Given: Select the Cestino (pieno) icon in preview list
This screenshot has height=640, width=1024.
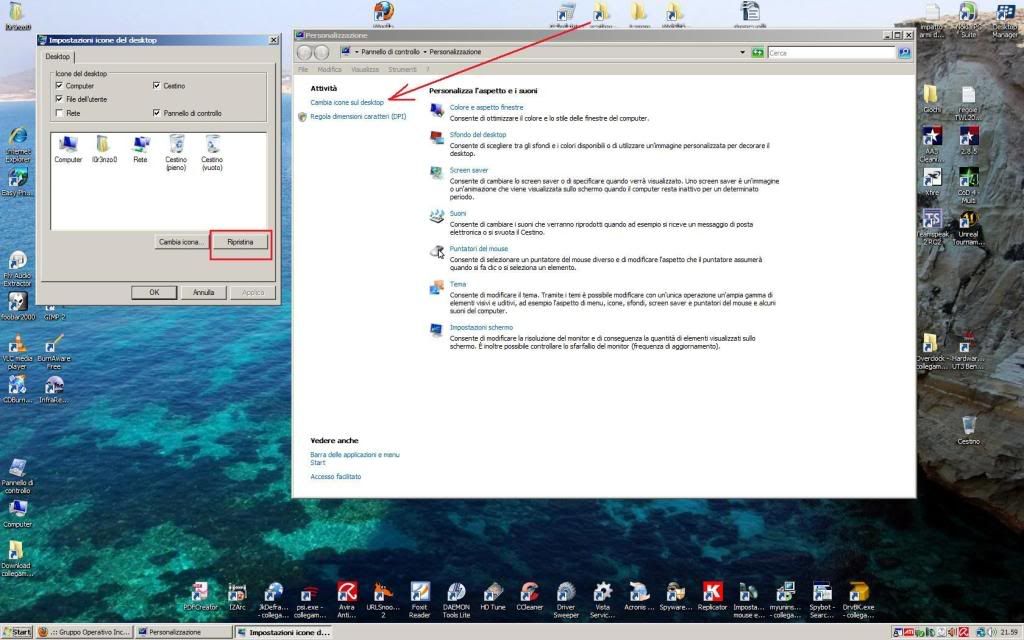Looking at the screenshot, I should [x=176, y=146].
